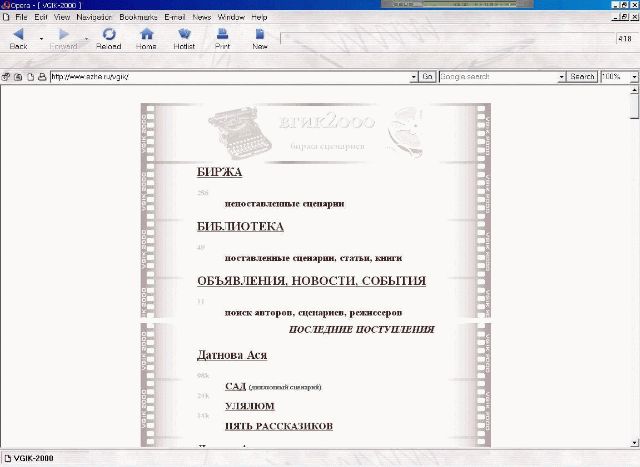
Task: Click the page loading progress bar field
Action: pyautogui.click(x=447, y=39)
